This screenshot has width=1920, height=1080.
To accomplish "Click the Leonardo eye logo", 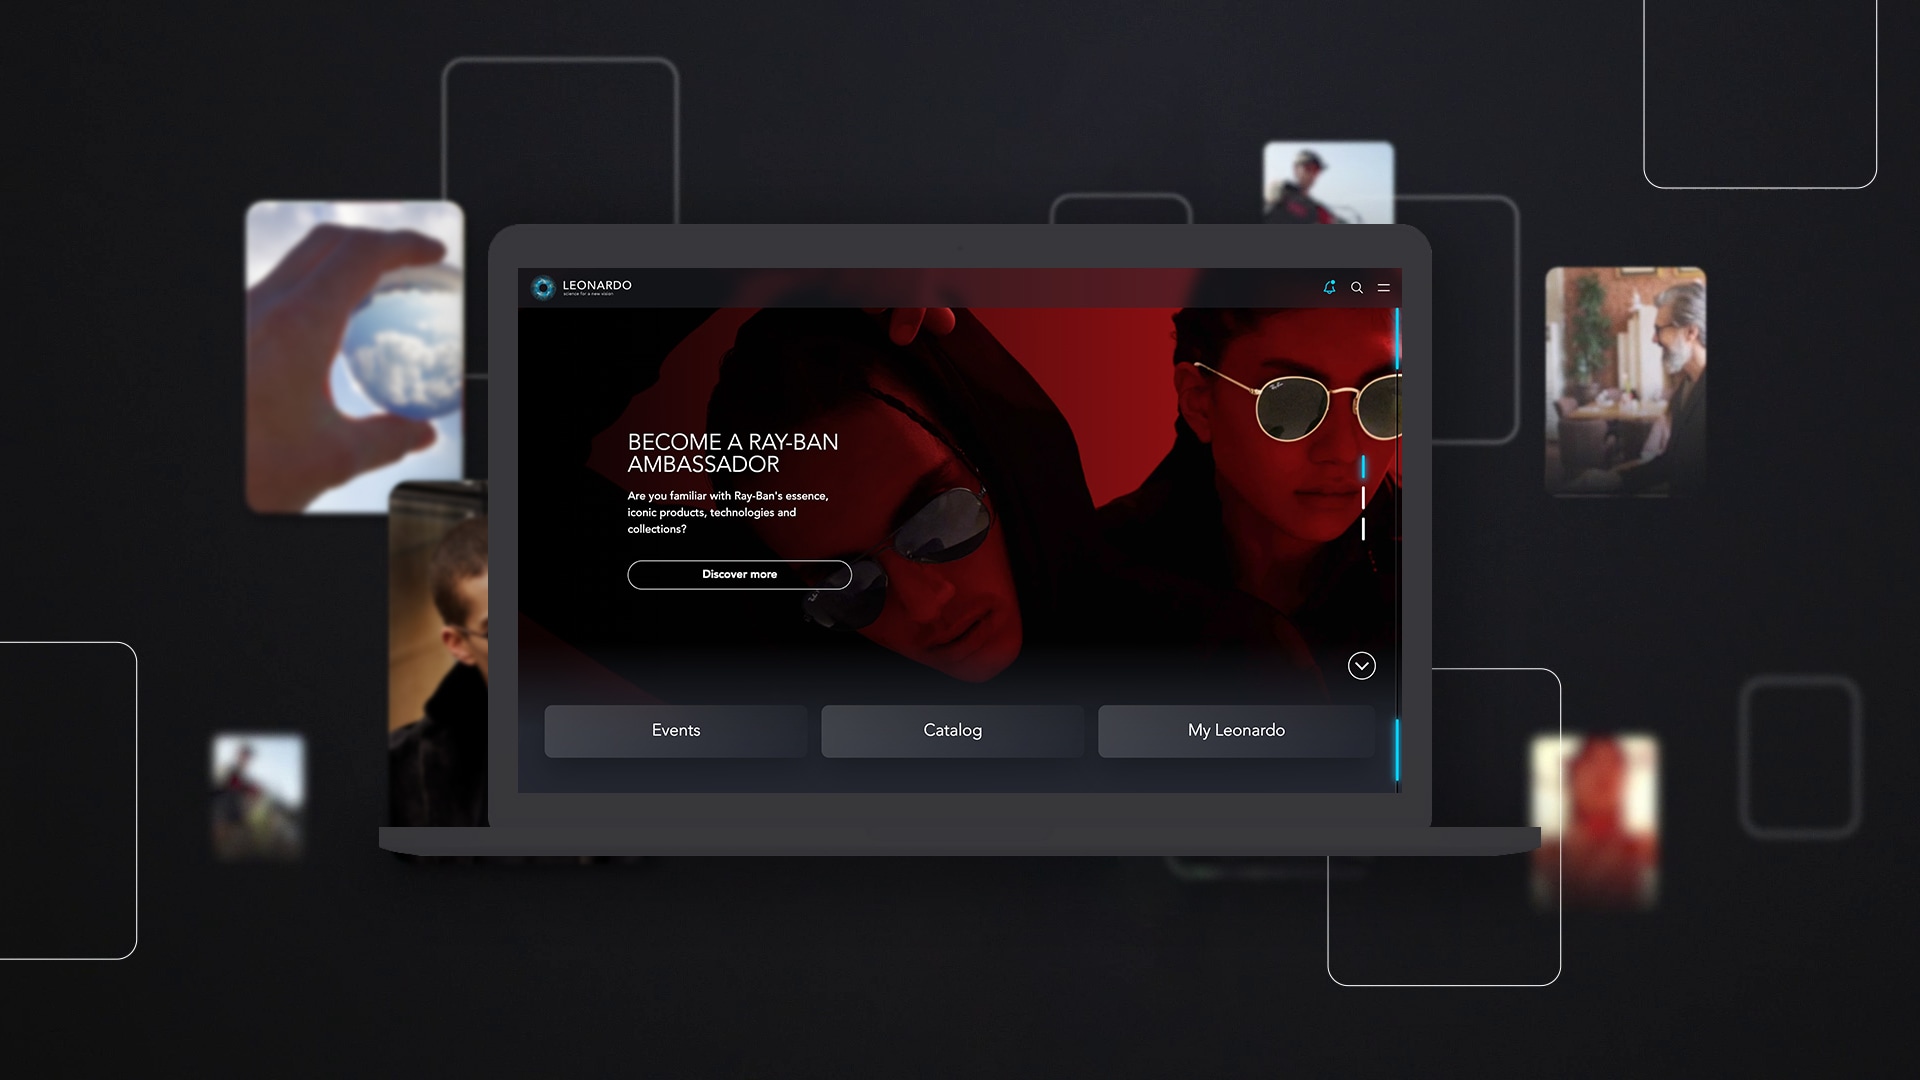I will 543,288.
